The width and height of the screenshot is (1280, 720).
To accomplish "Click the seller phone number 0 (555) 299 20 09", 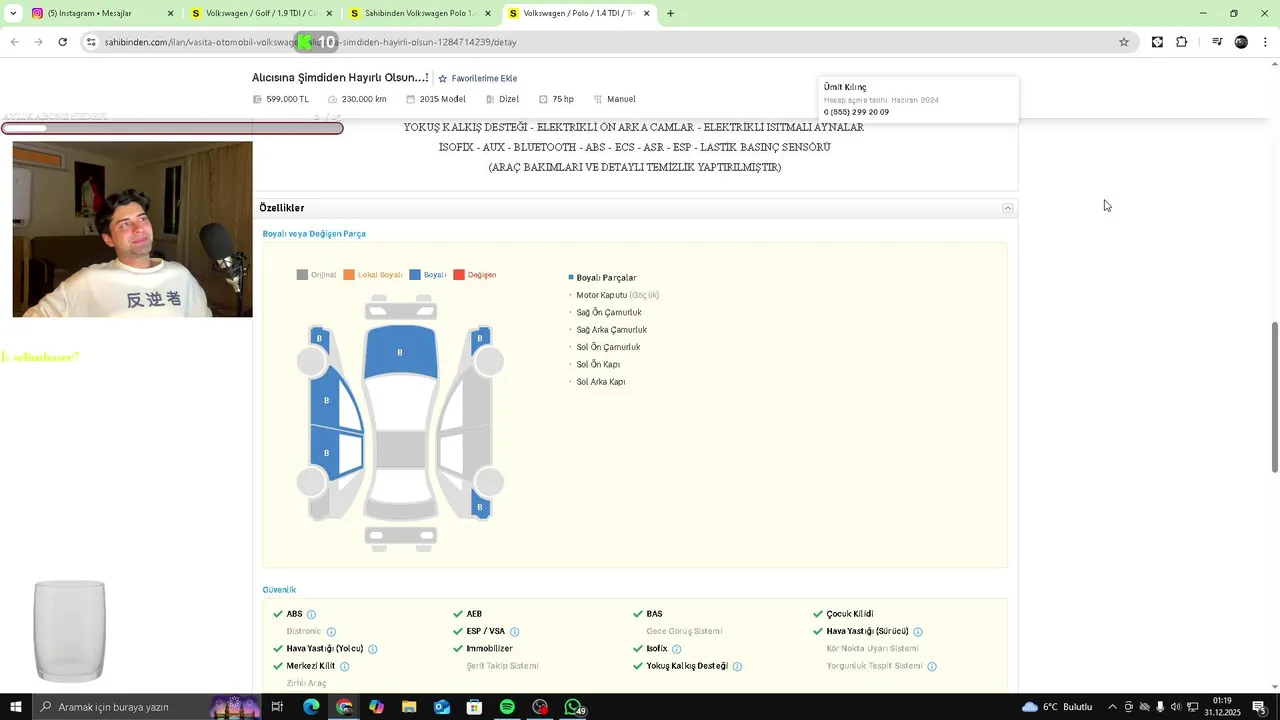I will pyautogui.click(x=856, y=112).
